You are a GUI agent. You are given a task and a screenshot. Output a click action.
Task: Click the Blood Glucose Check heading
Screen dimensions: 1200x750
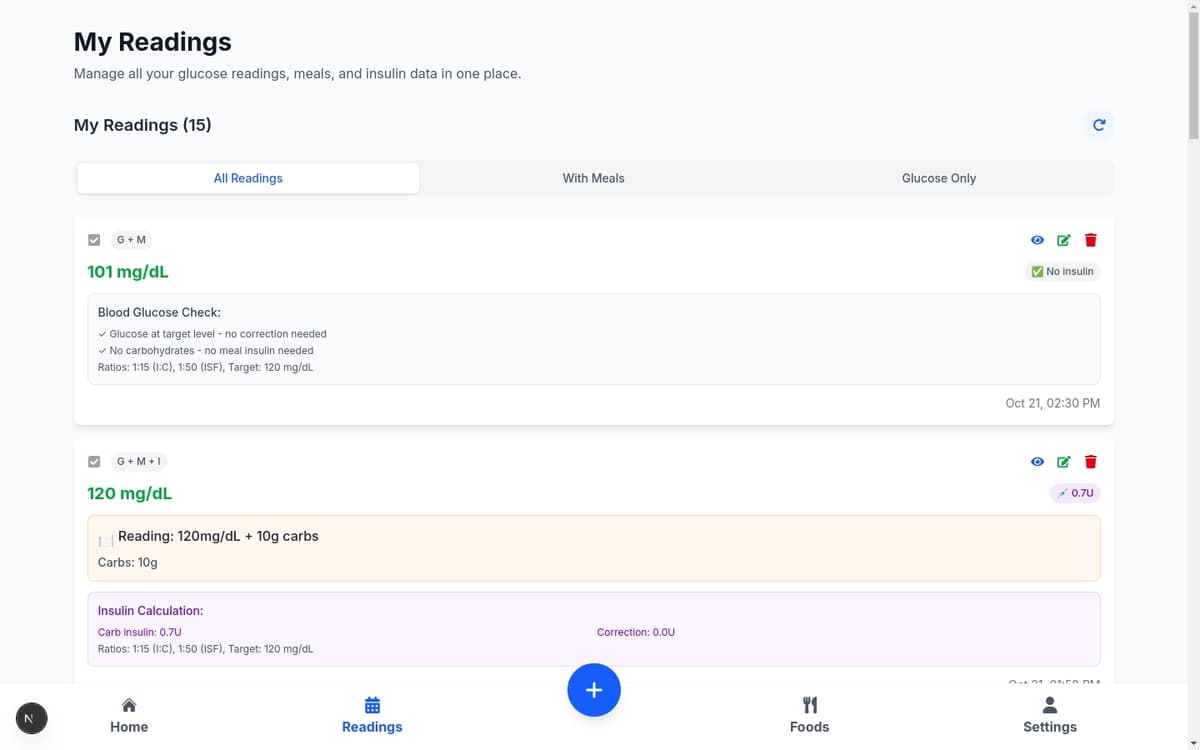pos(159,312)
